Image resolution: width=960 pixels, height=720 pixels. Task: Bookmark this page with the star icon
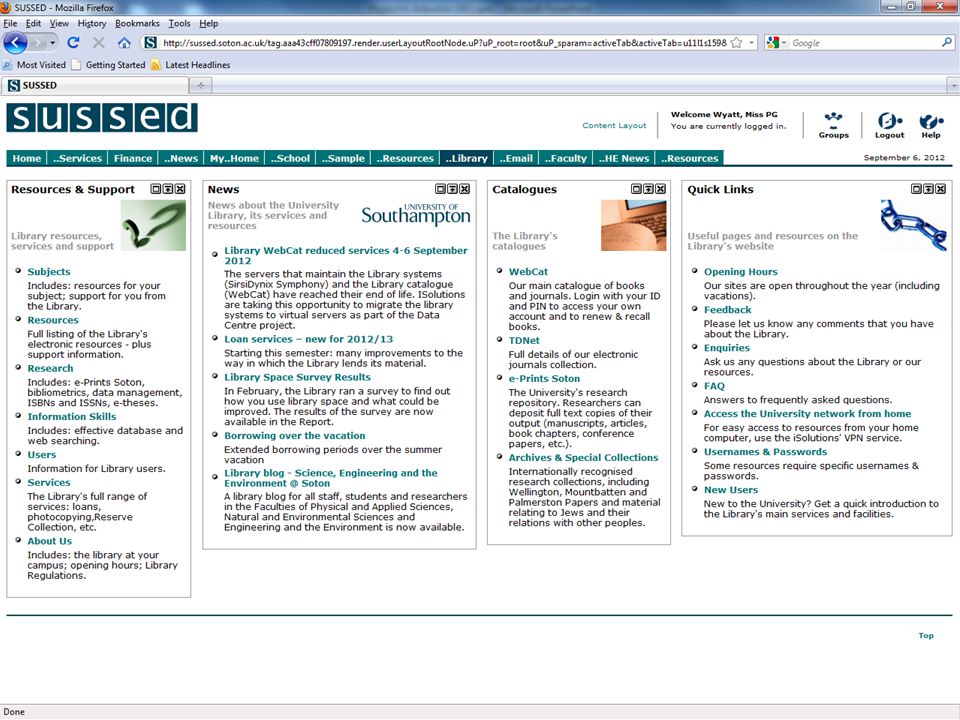(x=737, y=43)
